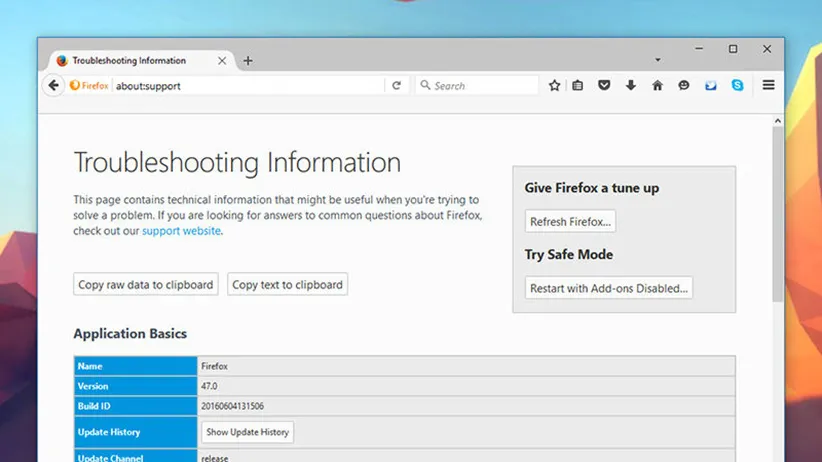Click Restart with Add-ons Disabled button

[608, 288]
